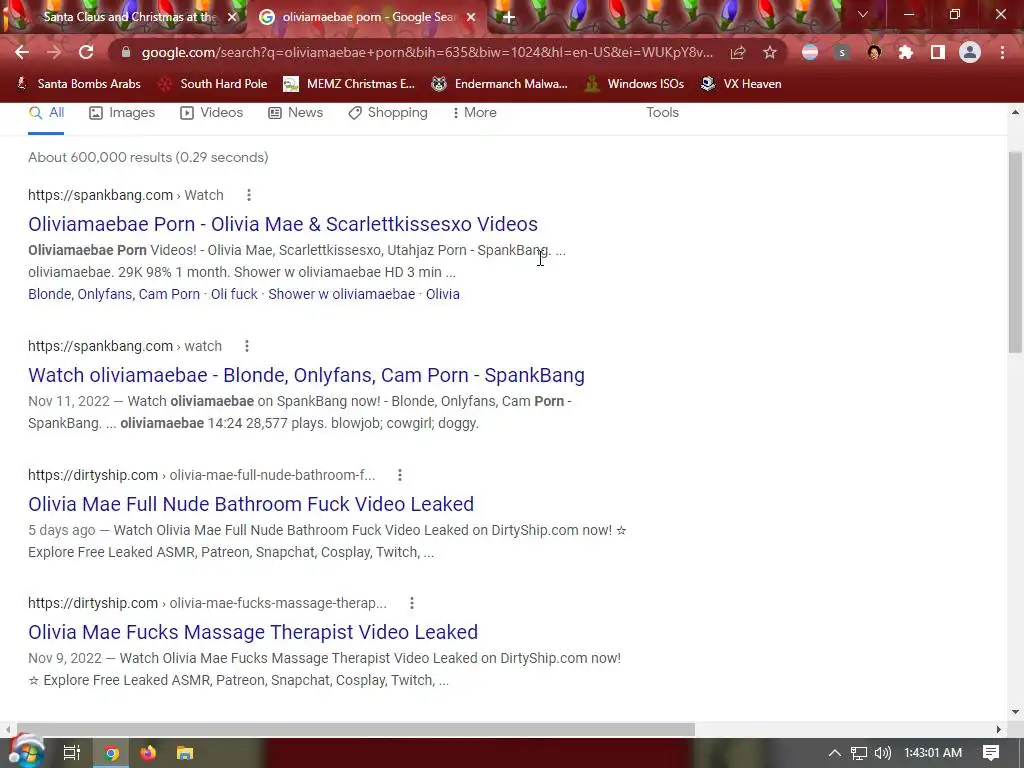
Task: Open Chrome from the taskbar
Action: coord(112,753)
